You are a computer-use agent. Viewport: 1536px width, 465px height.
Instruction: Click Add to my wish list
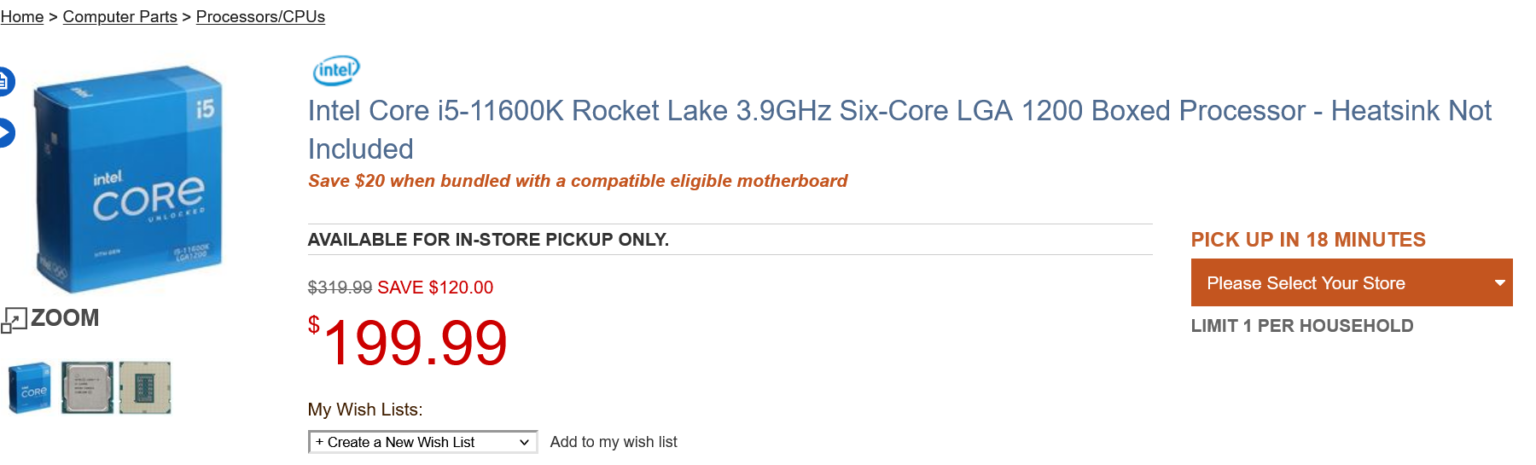(613, 442)
